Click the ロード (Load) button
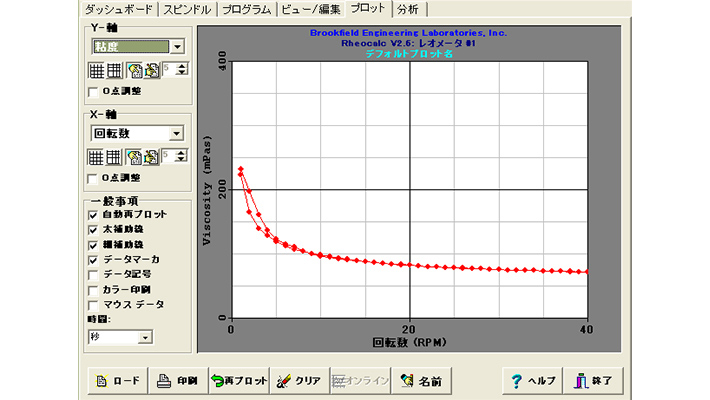The height and width of the screenshot is (400, 710). (x=117, y=380)
